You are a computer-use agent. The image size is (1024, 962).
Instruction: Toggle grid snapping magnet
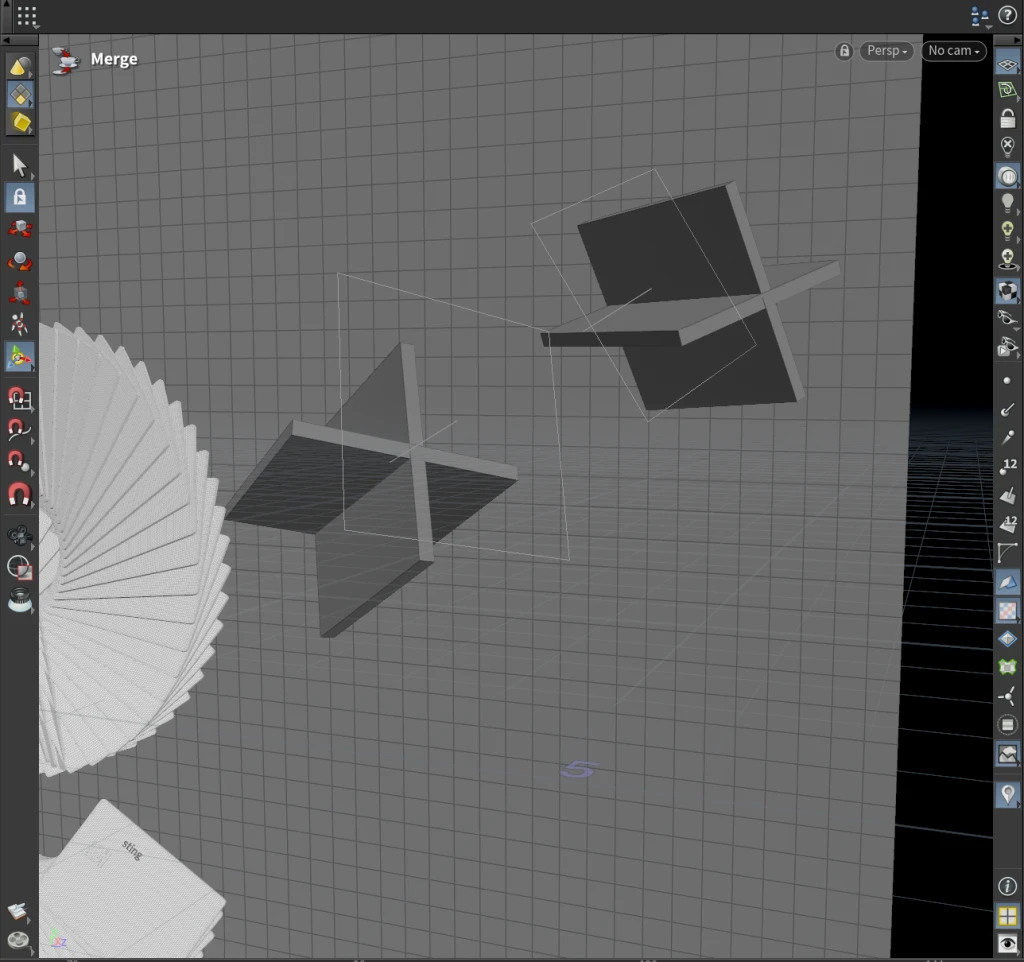tap(20, 398)
